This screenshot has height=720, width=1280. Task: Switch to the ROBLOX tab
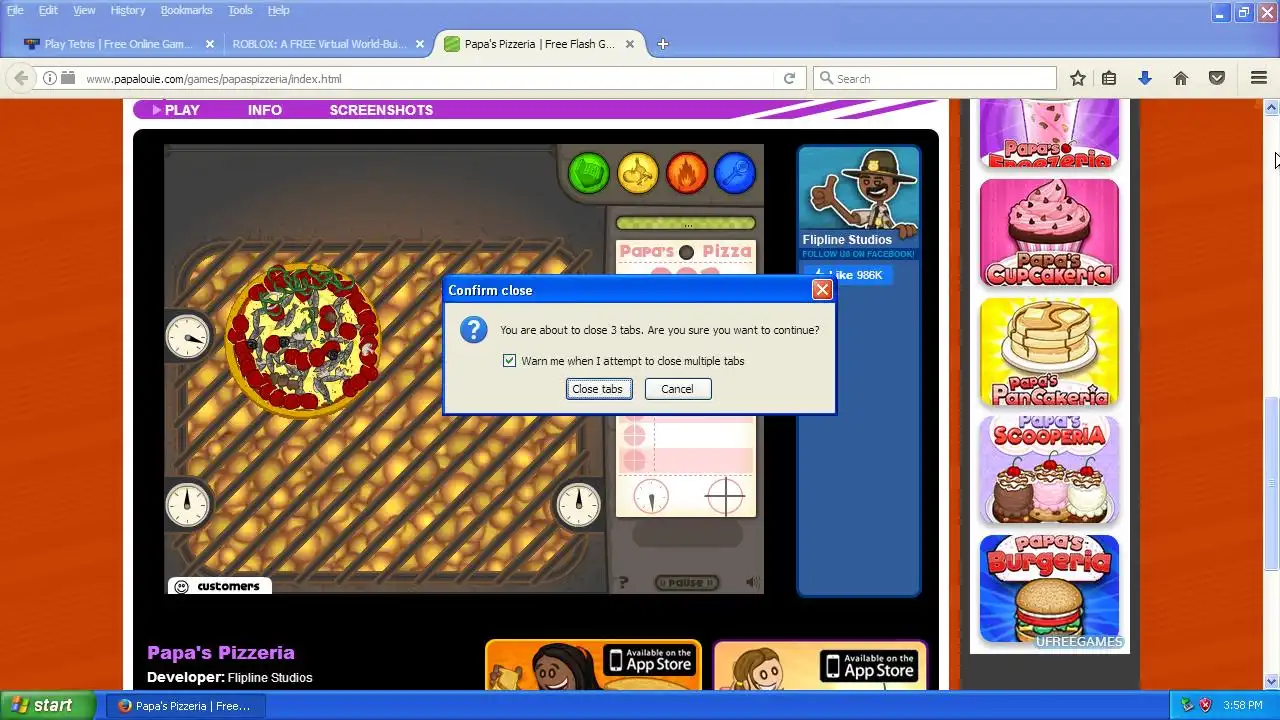pos(320,44)
